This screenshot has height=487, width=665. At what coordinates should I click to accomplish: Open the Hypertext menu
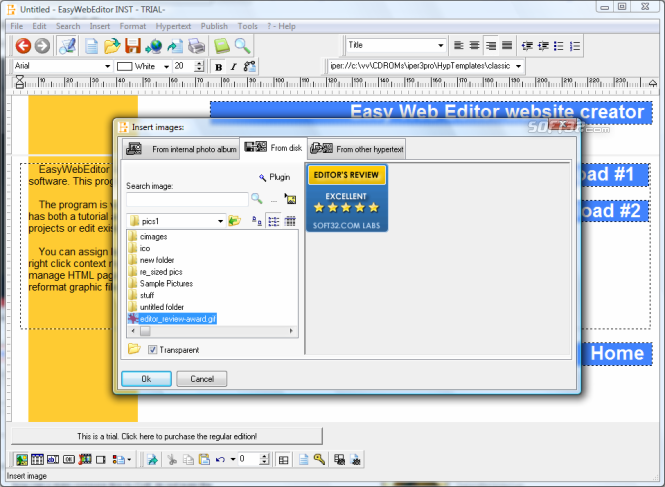coord(173,26)
